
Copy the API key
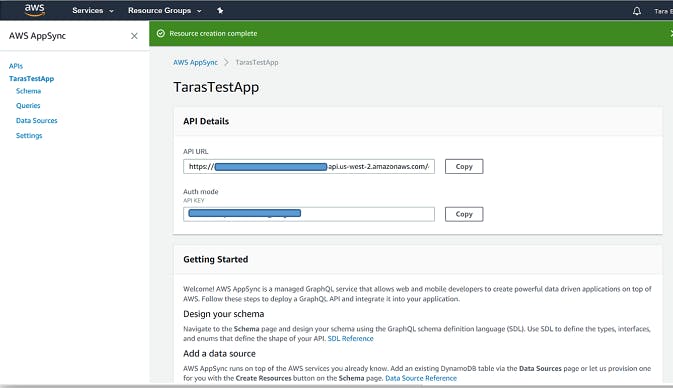[x=464, y=214]
